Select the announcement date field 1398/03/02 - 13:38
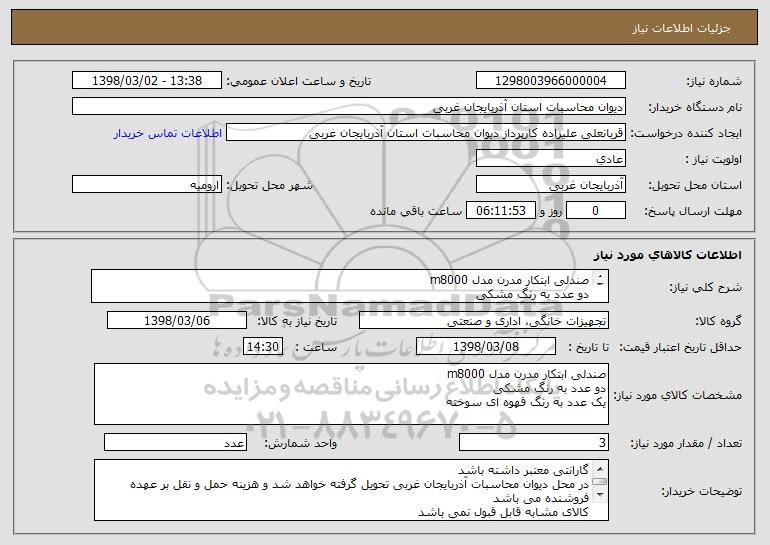The width and height of the screenshot is (770, 545). pos(147,81)
